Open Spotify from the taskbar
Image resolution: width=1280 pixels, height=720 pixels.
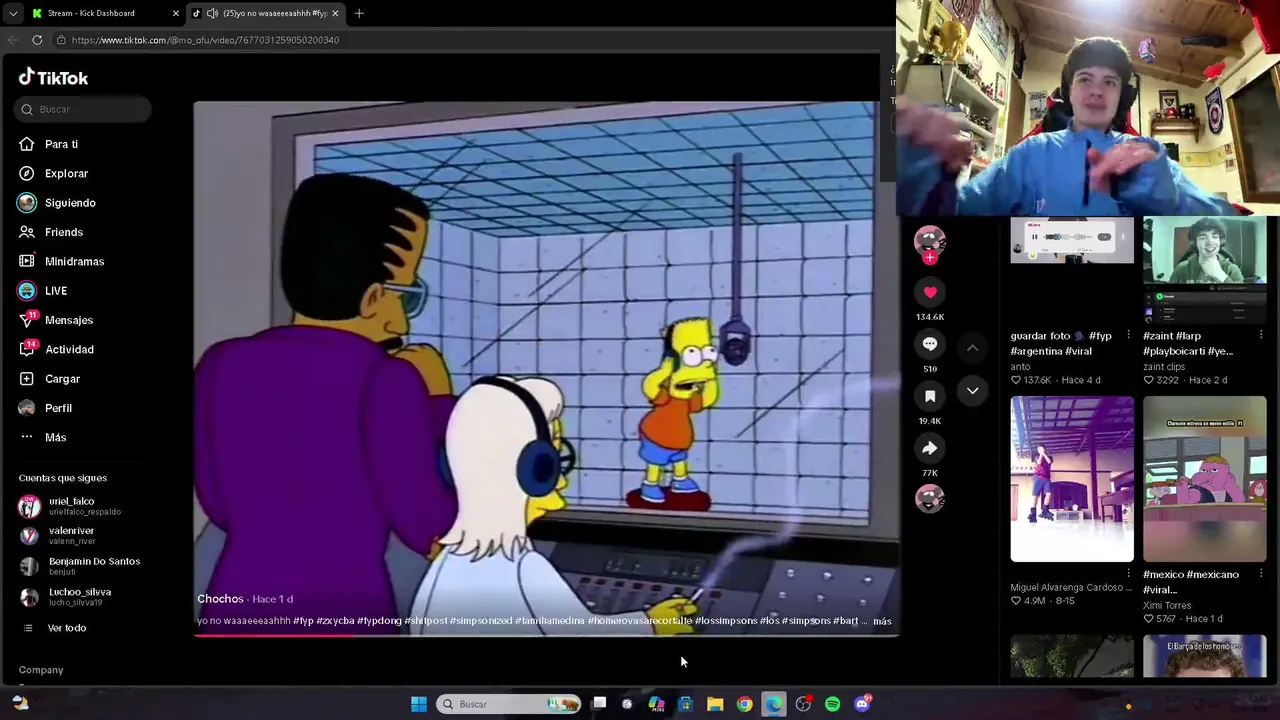tap(832, 704)
